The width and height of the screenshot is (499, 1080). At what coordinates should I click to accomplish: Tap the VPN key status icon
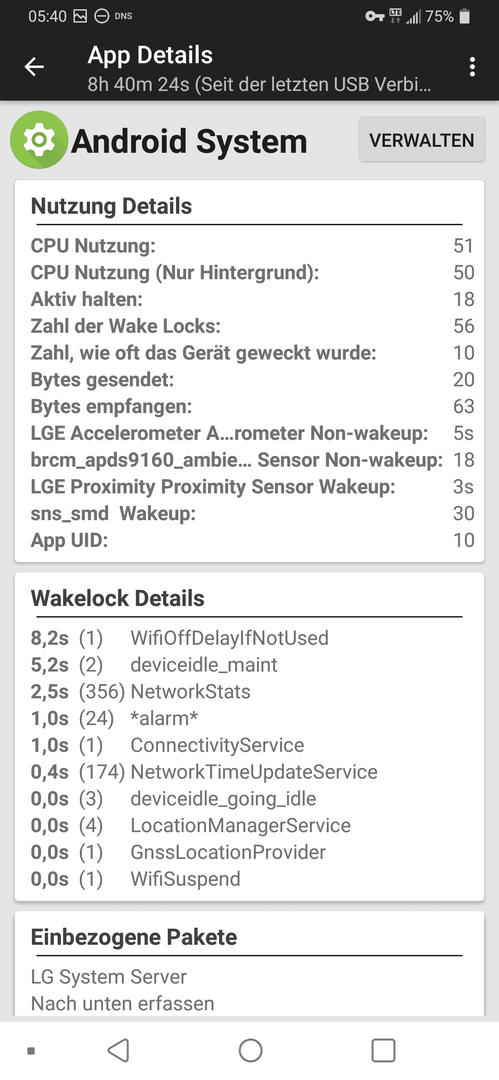click(x=374, y=16)
